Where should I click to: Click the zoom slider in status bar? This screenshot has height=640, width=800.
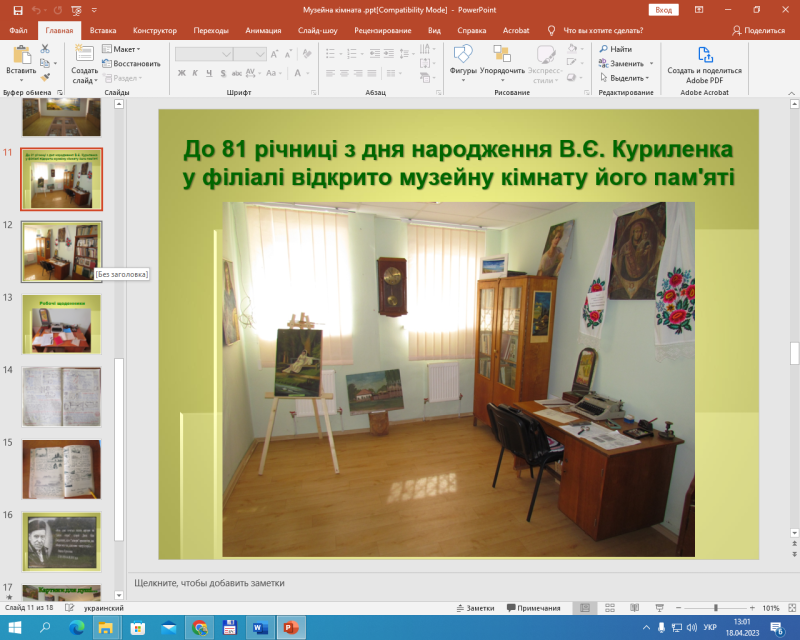click(717, 608)
